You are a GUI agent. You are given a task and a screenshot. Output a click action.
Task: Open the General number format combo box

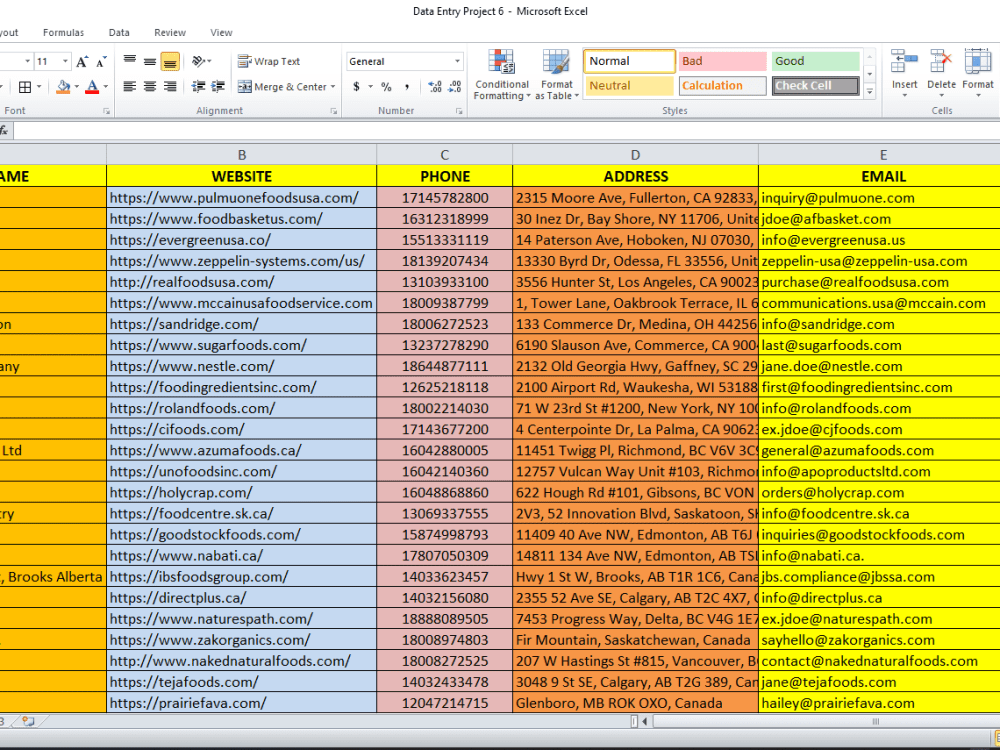click(404, 61)
